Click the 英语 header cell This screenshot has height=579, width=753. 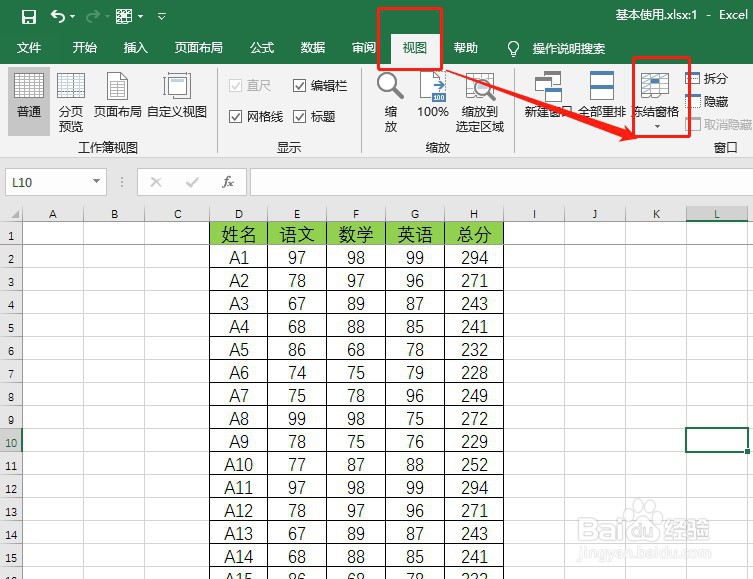click(415, 234)
